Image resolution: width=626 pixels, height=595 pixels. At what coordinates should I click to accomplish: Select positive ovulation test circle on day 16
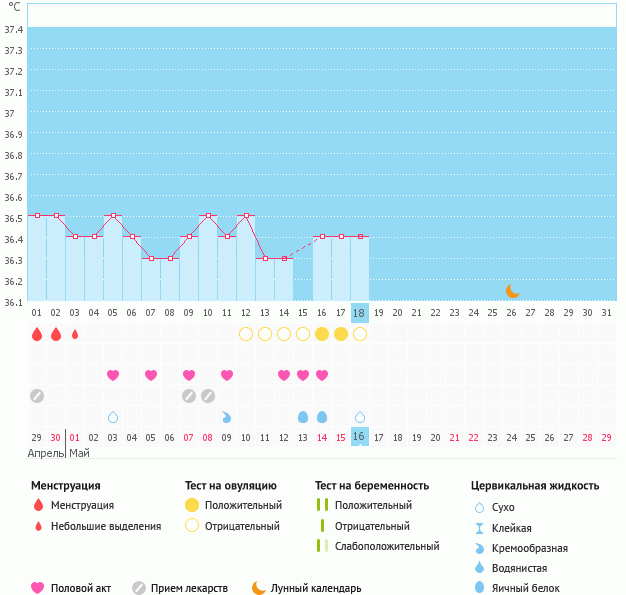(x=322, y=334)
